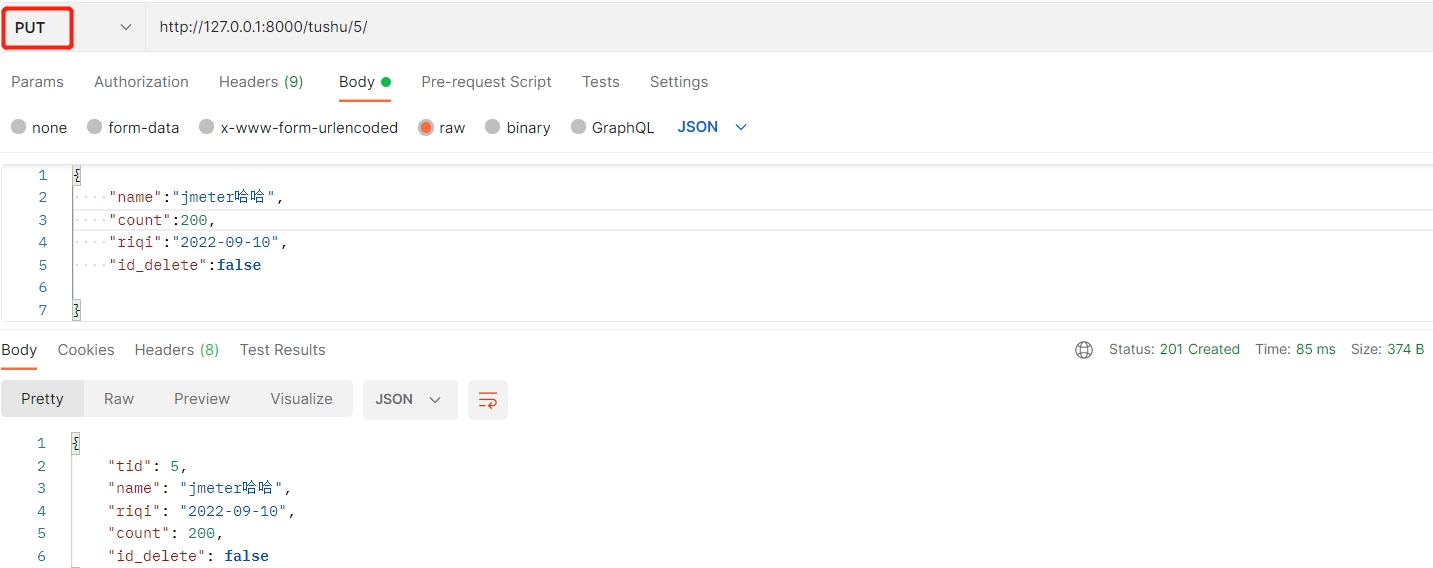Choose the x-www-form-urlencoded radio option

pyautogui.click(x=207, y=127)
